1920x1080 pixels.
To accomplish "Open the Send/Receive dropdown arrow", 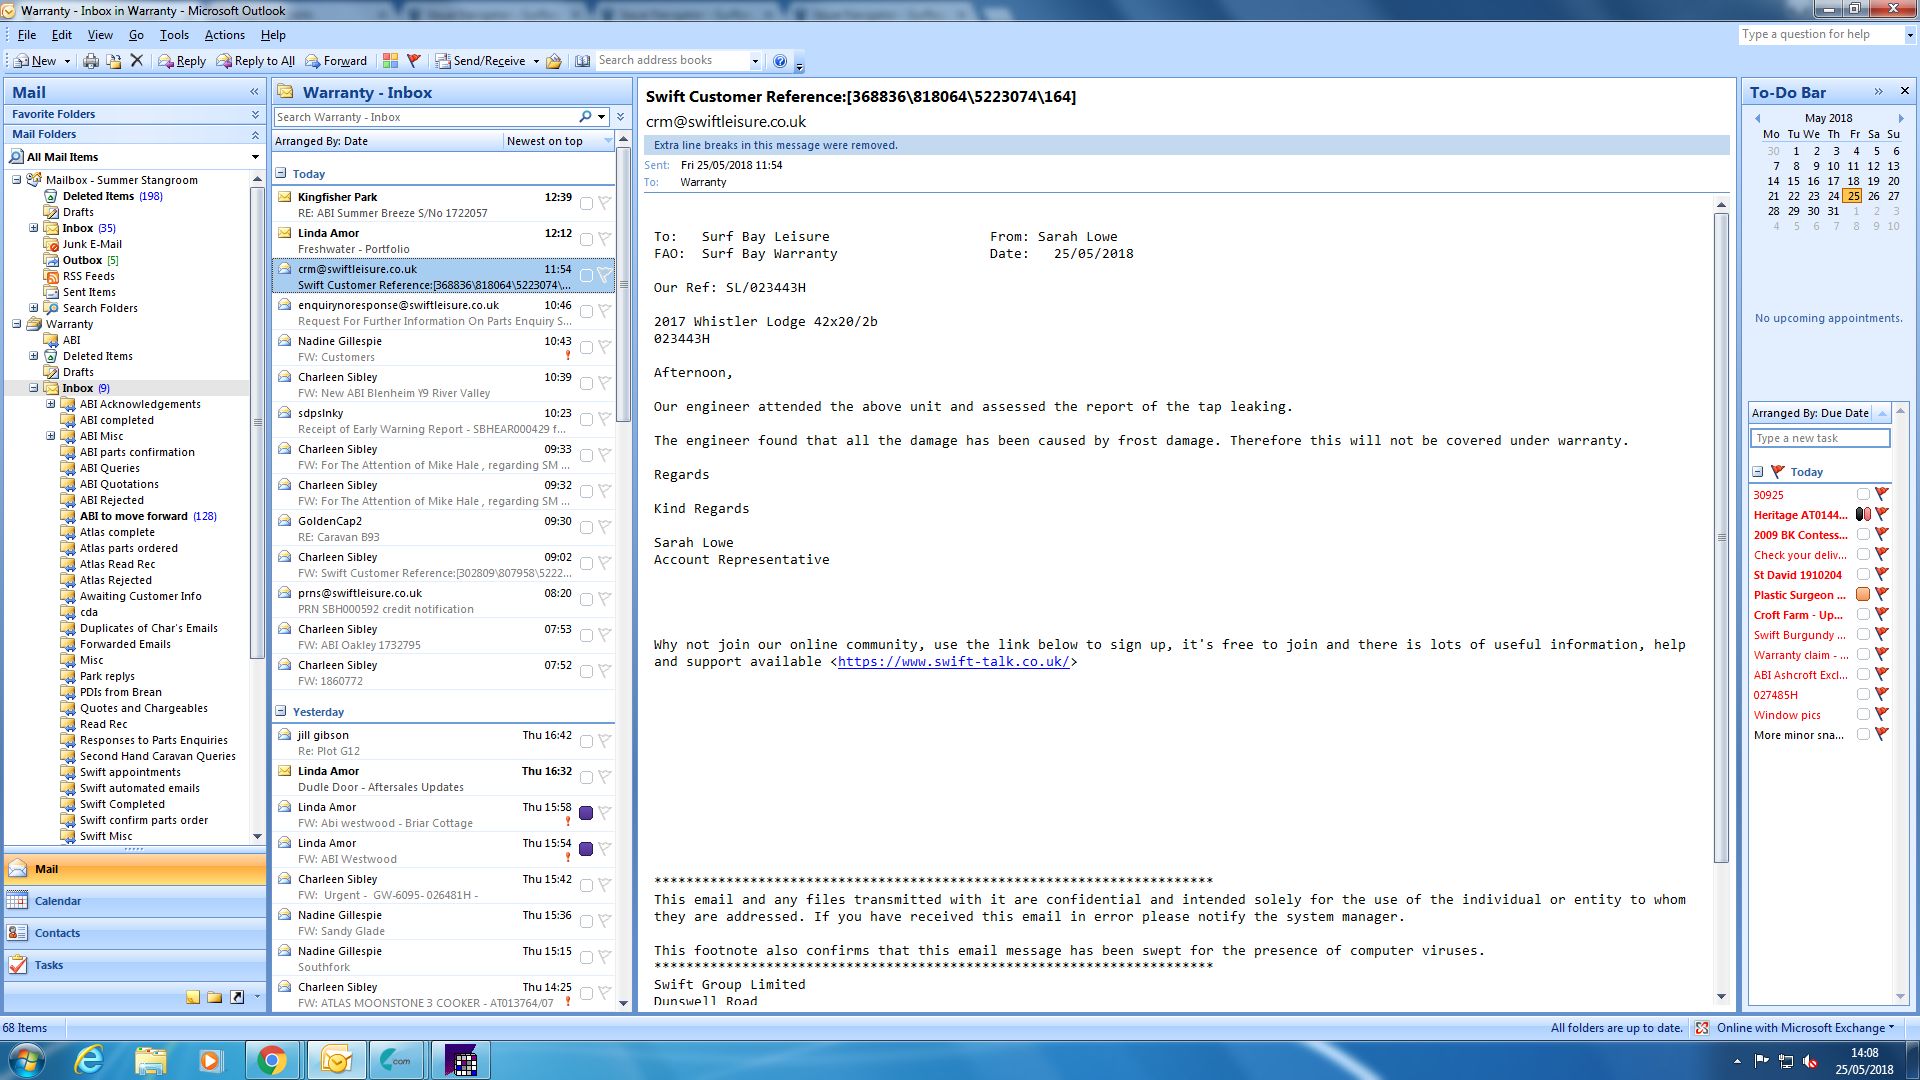I will pos(536,61).
